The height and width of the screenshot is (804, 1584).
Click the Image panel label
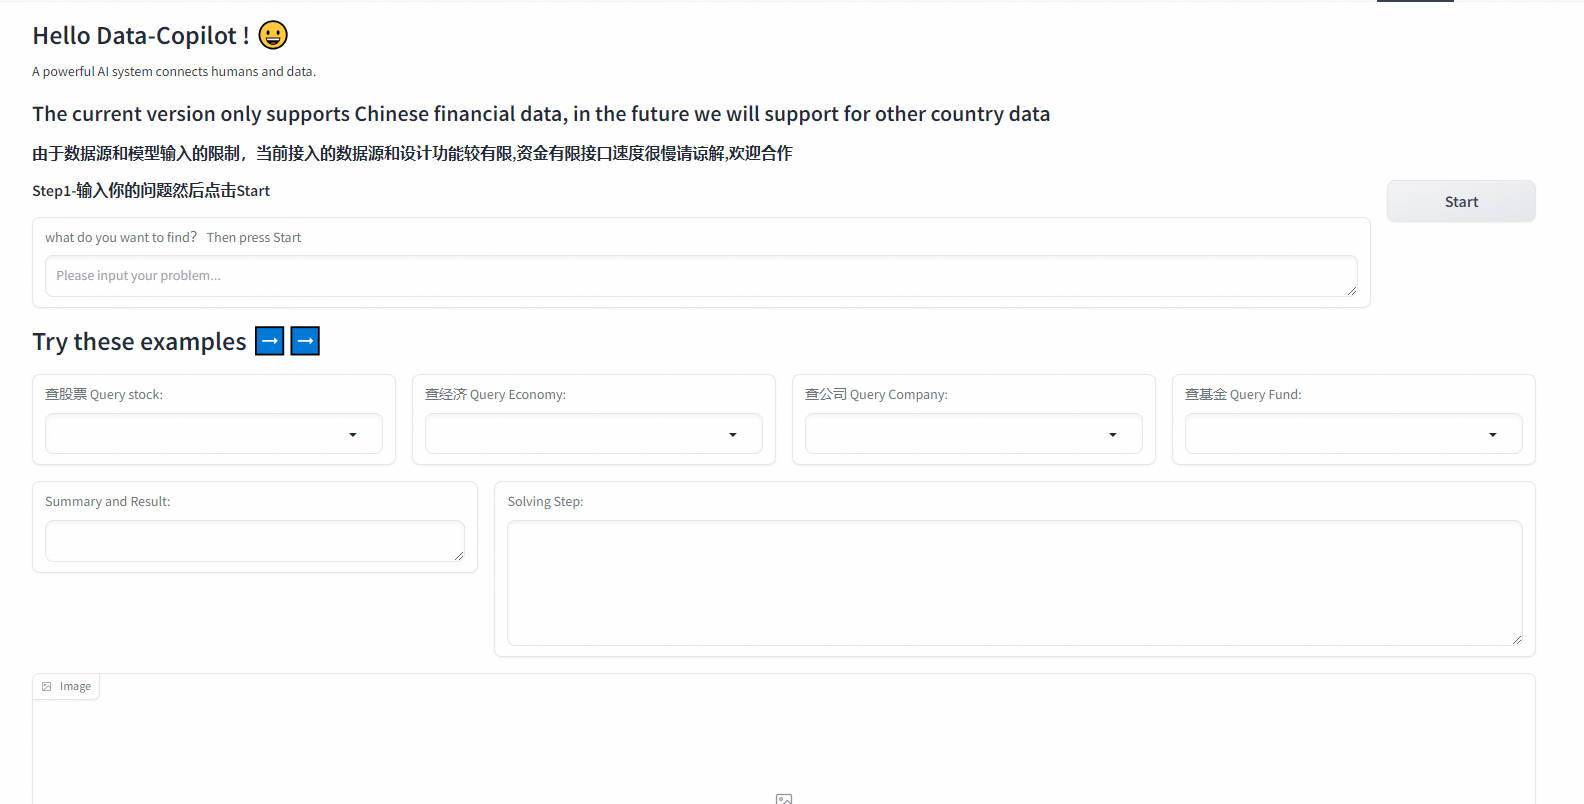(x=67, y=686)
